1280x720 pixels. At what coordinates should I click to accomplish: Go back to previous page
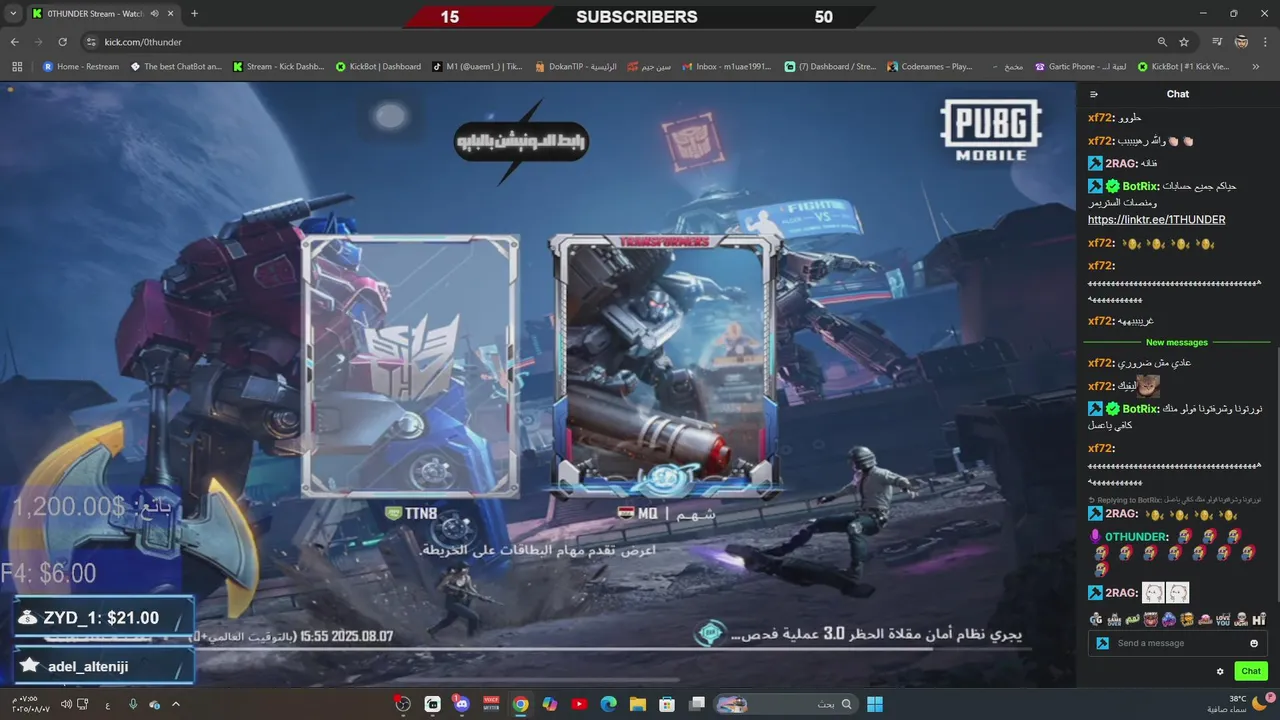pyautogui.click(x=15, y=42)
